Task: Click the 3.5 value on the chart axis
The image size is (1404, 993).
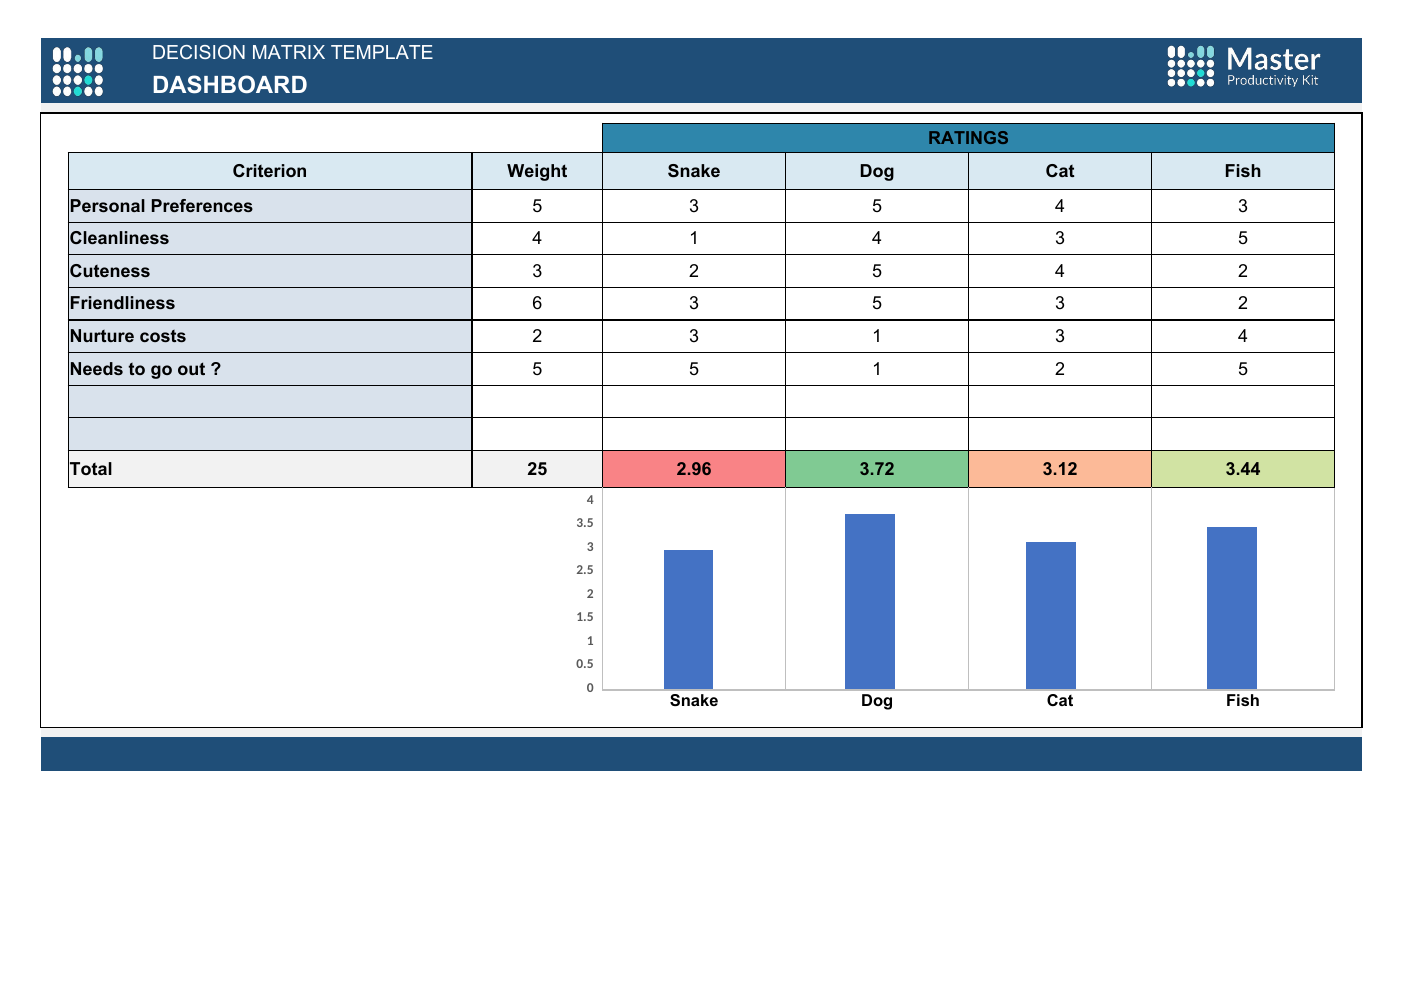Action: [585, 523]
